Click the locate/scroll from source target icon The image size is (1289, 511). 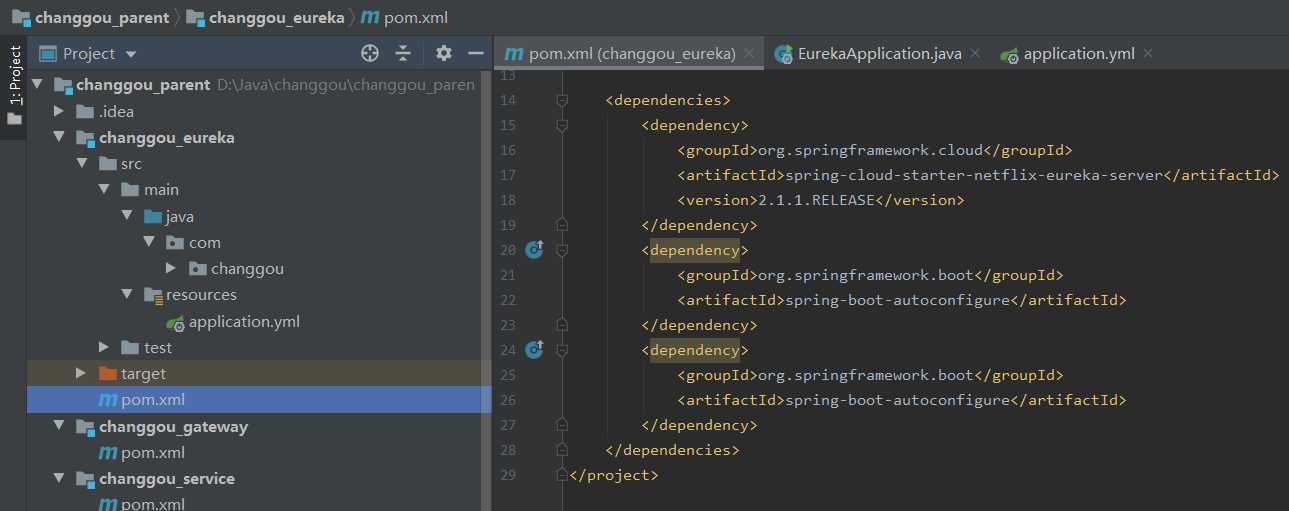[370, 53]
